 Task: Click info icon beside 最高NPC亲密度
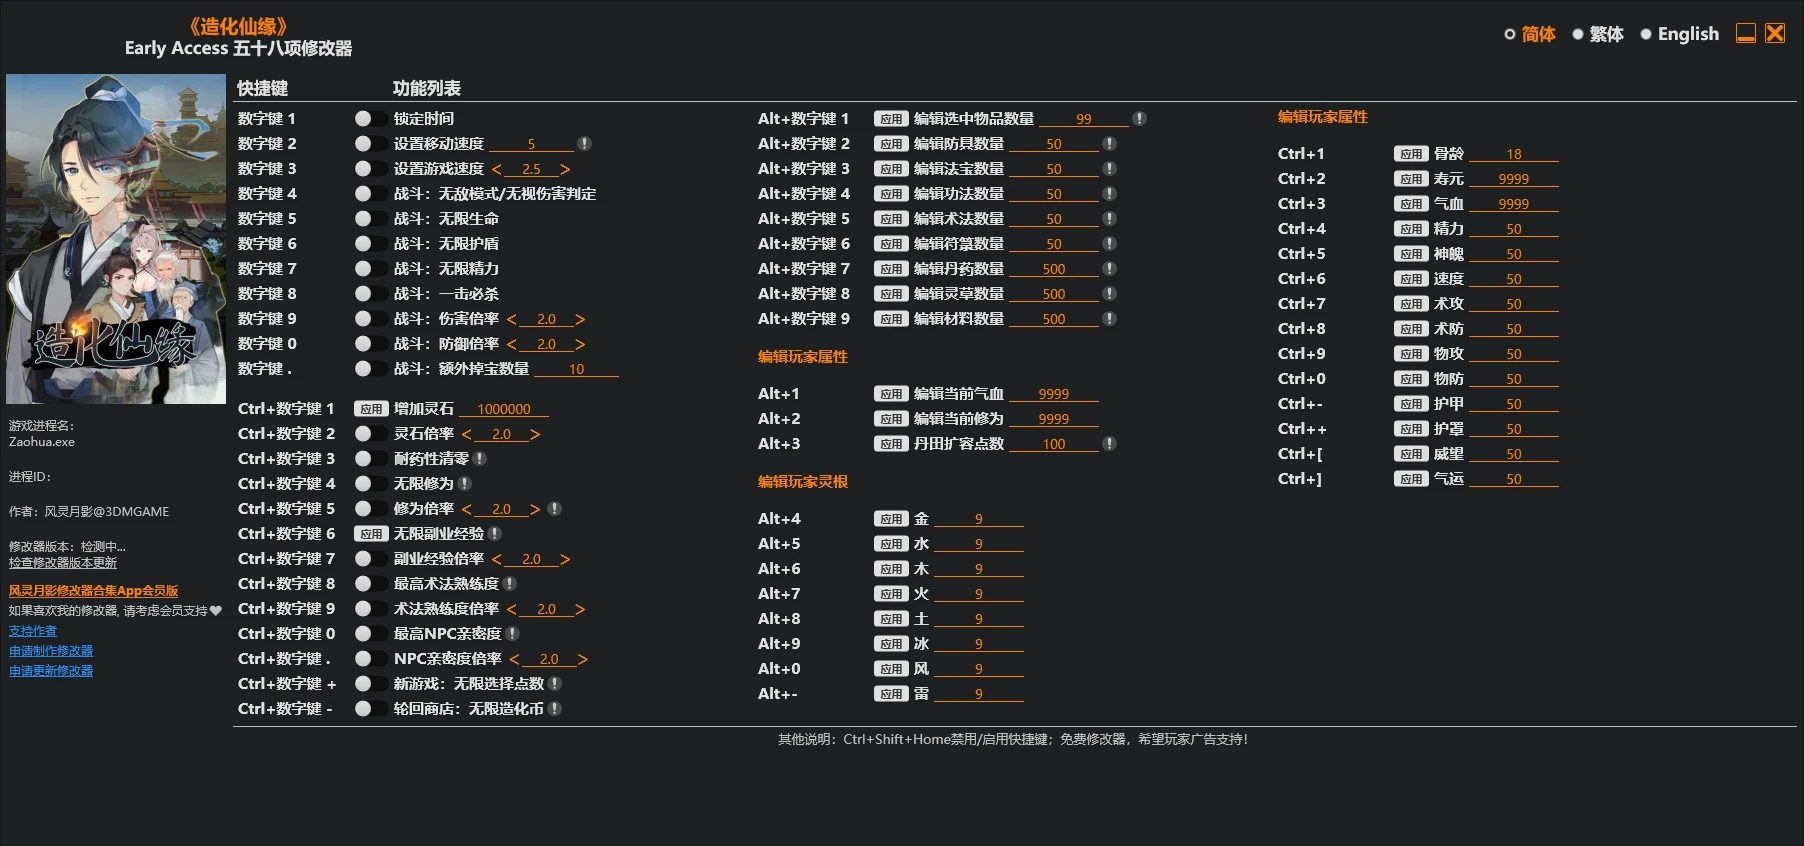tap(513, 634)
